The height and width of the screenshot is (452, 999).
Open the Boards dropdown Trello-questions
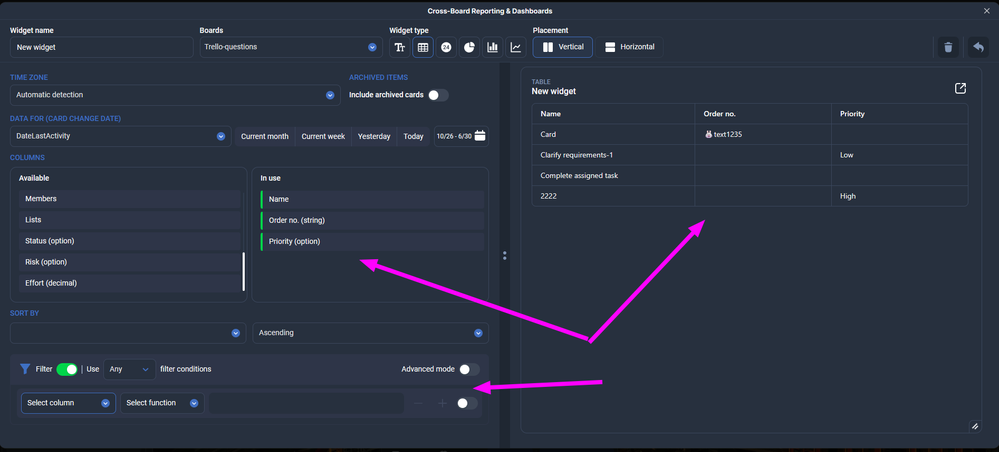pyautogui.click(x=291, y=47)
